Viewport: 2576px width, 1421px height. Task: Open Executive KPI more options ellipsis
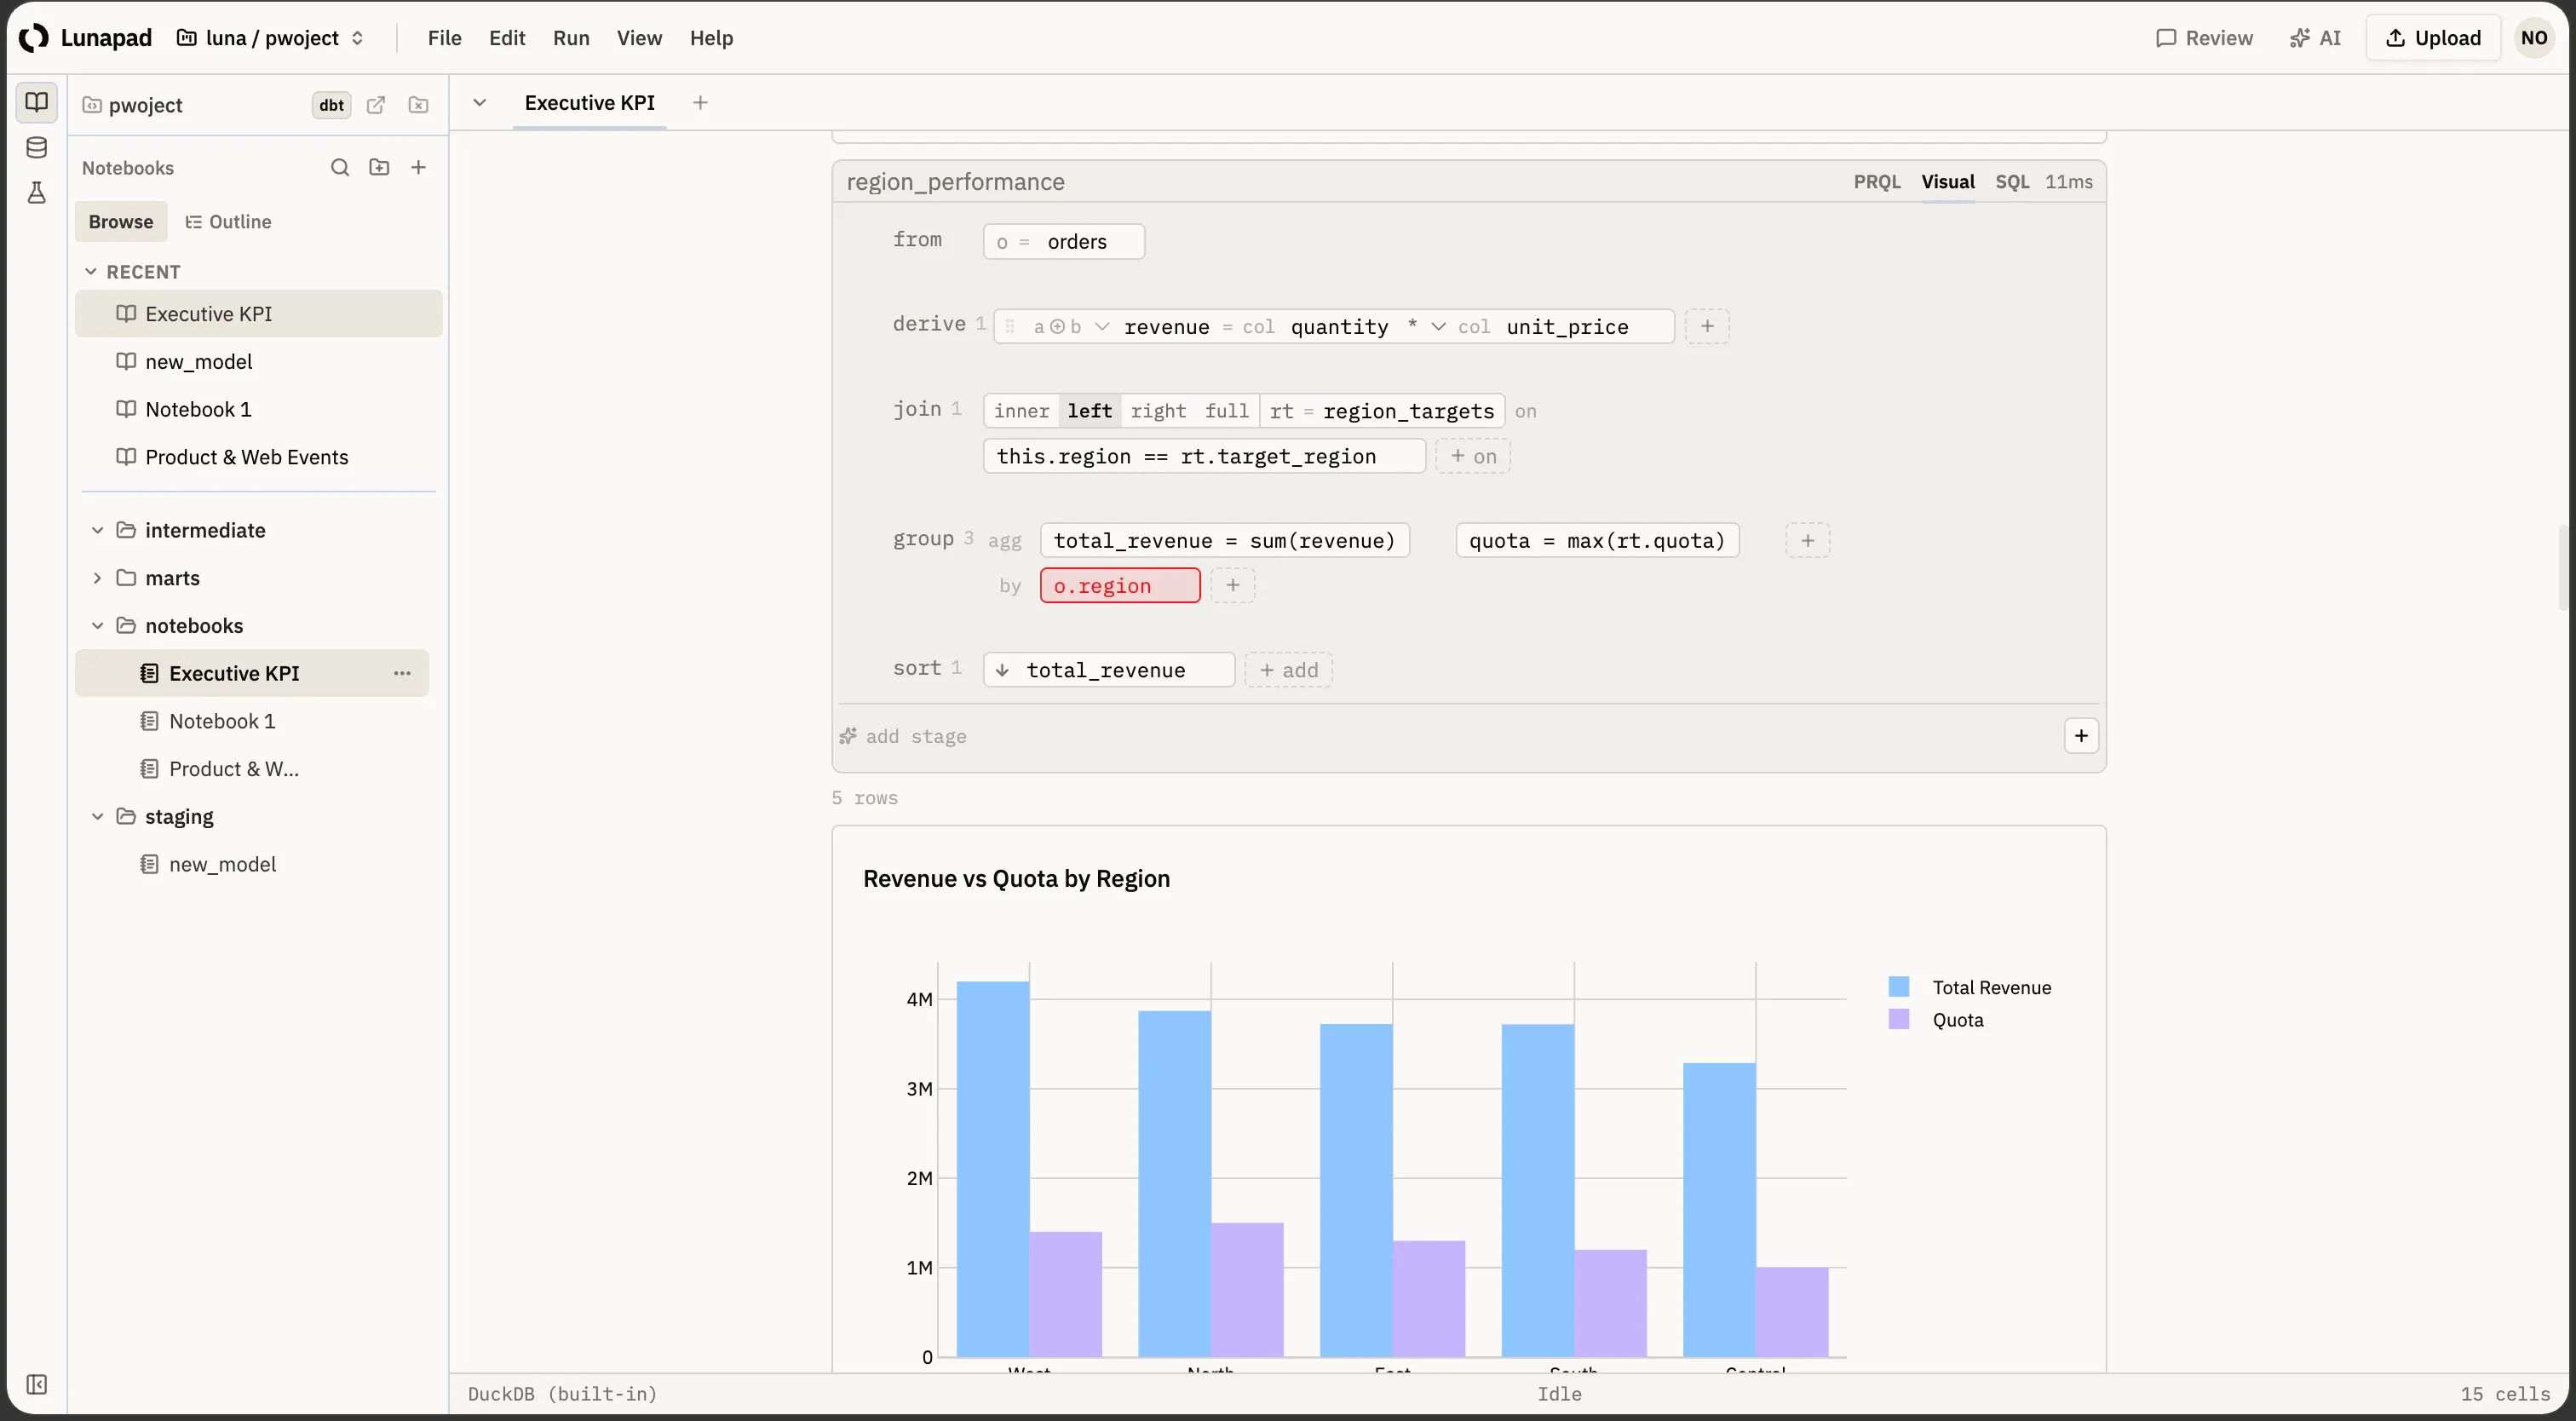(402, 673)
